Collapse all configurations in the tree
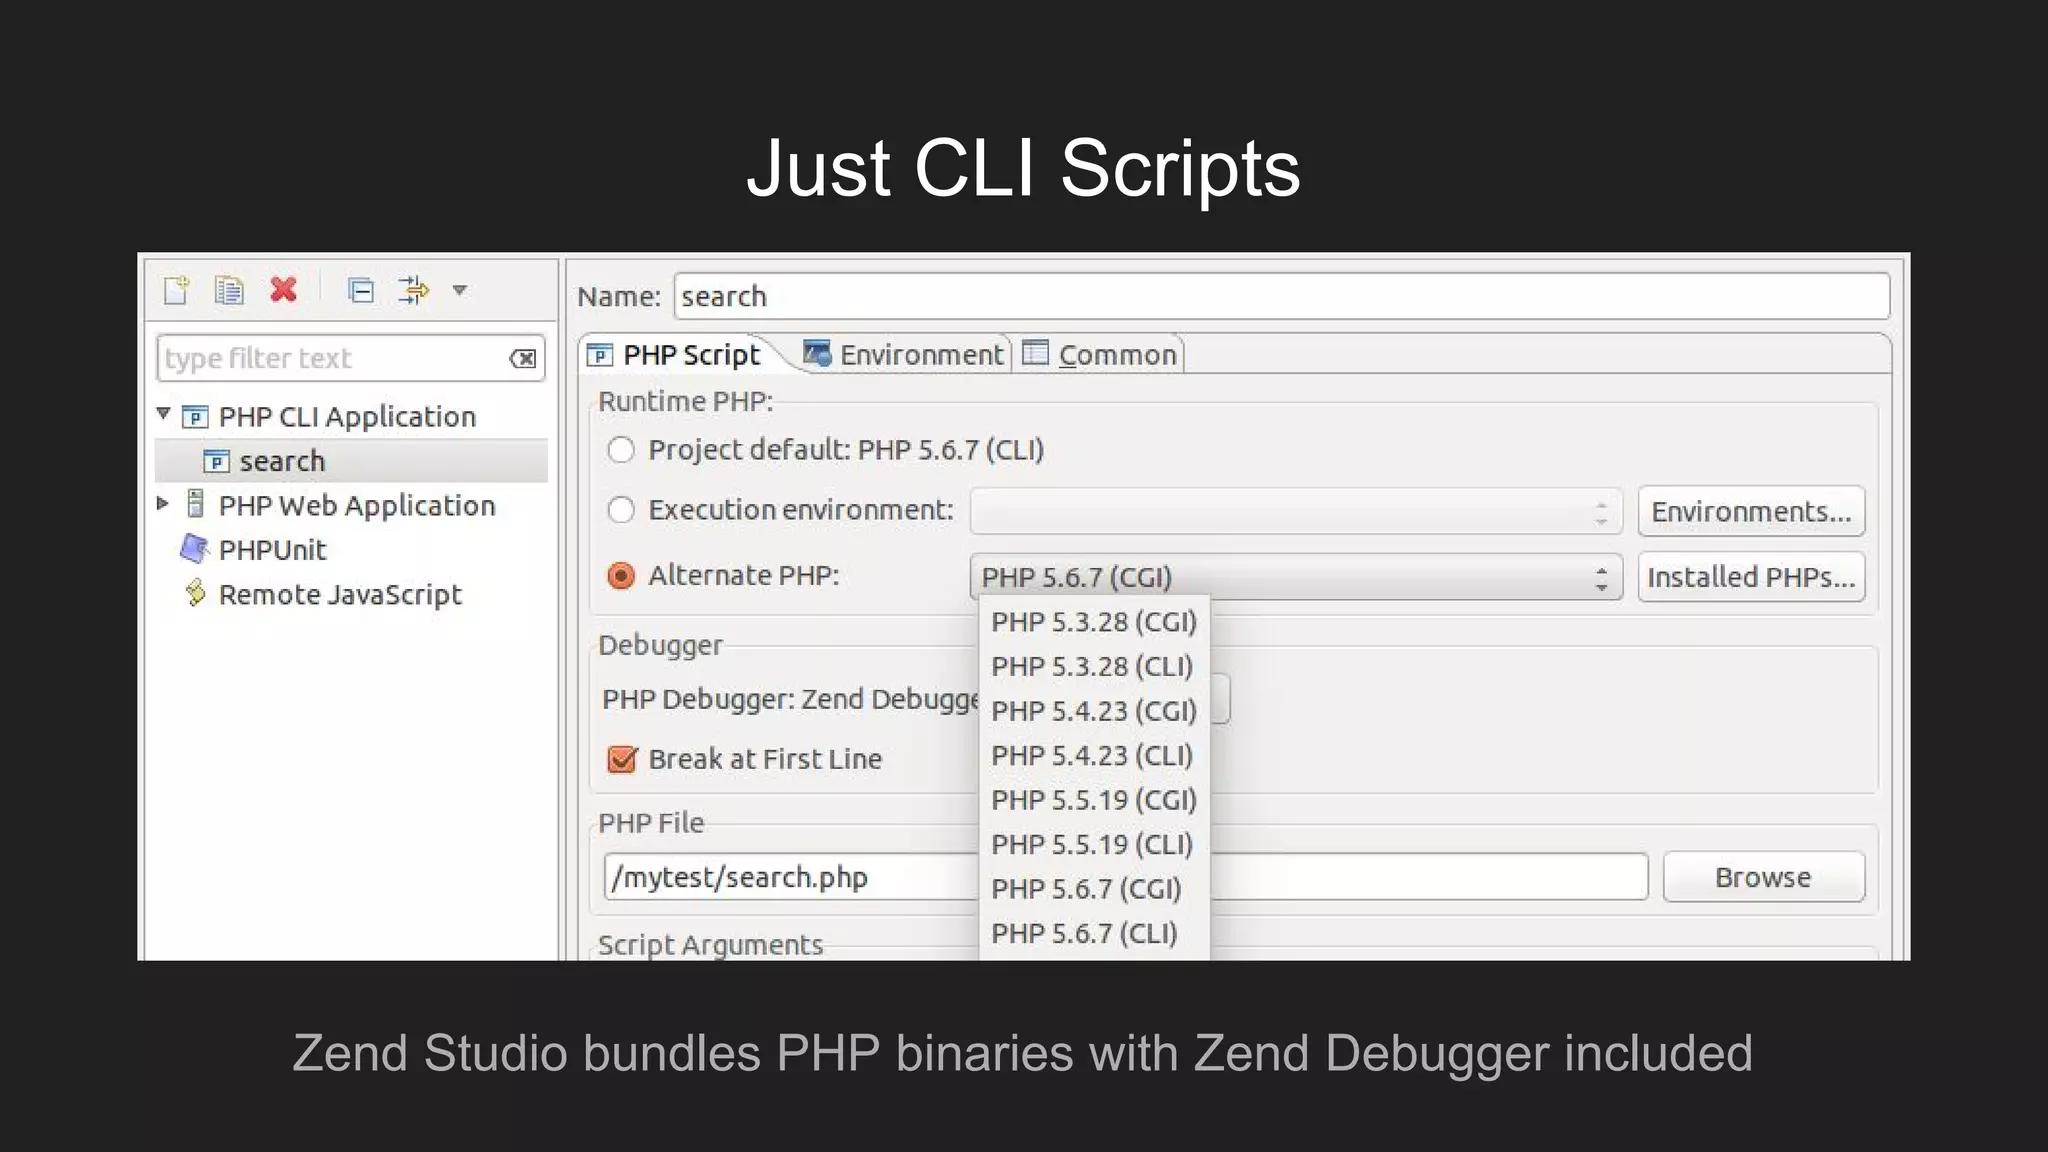The image size is (2048, 1152). click(360, 290)
